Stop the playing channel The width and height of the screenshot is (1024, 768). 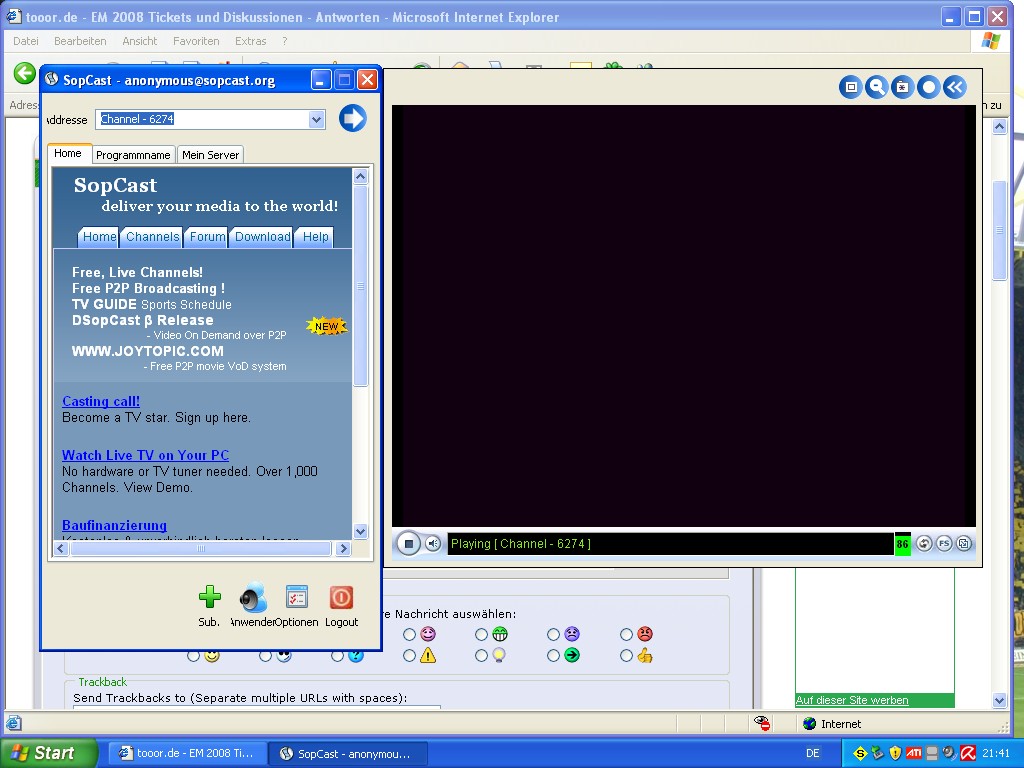pos(408,544)
